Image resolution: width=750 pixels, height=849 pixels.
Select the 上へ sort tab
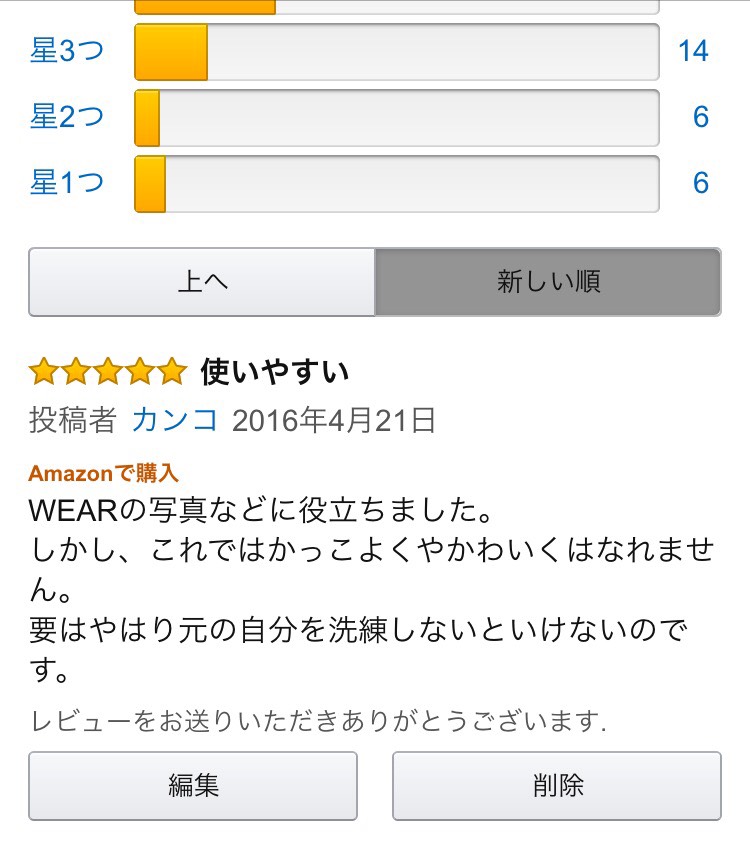coord(202,282)
